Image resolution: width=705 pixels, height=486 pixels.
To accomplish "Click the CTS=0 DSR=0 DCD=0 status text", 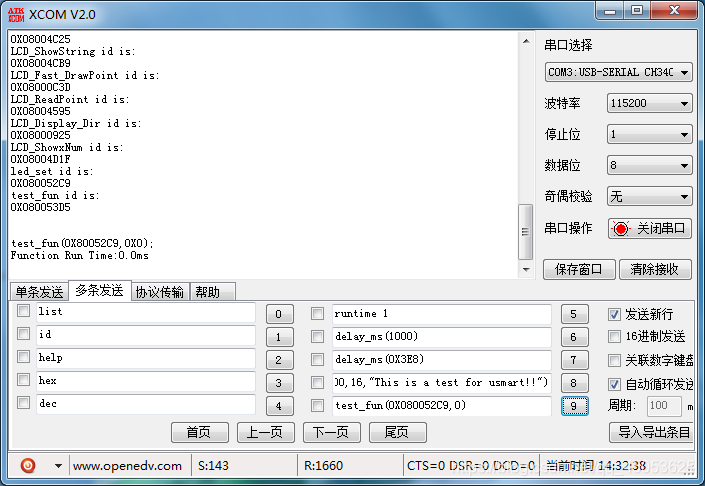I will 471,466.
